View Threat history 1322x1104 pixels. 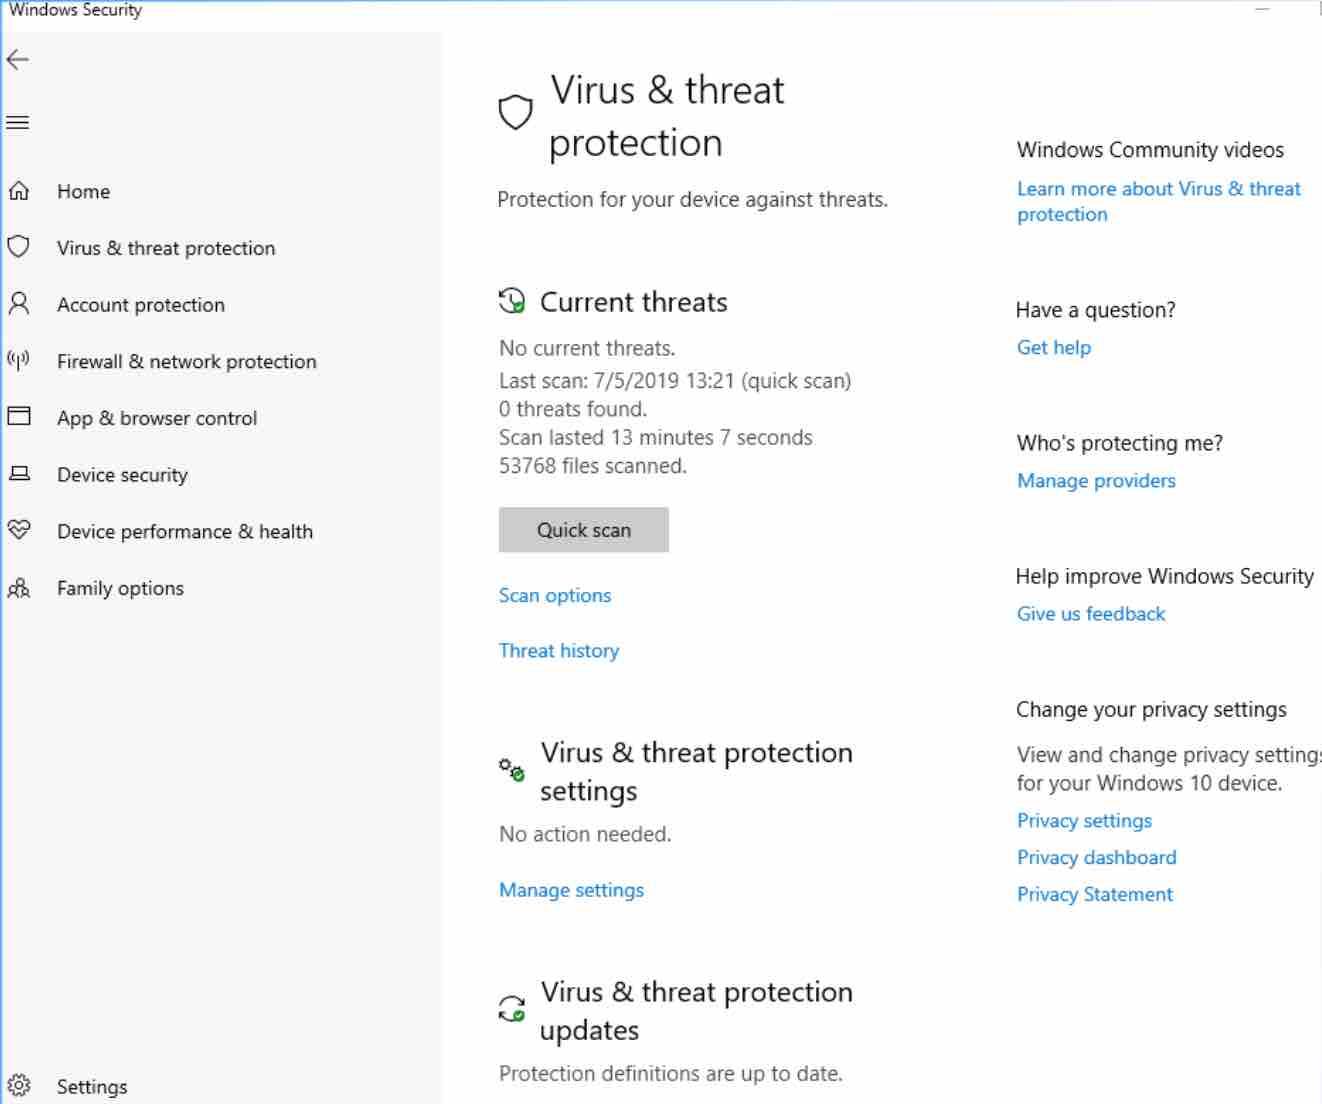(559, 651)
